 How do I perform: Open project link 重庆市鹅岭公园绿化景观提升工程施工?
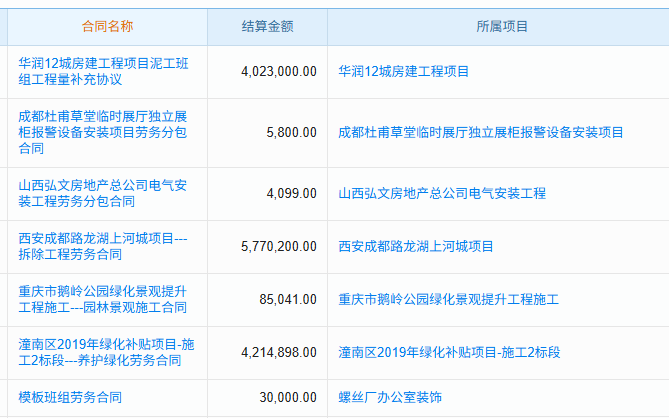(448, 299)
